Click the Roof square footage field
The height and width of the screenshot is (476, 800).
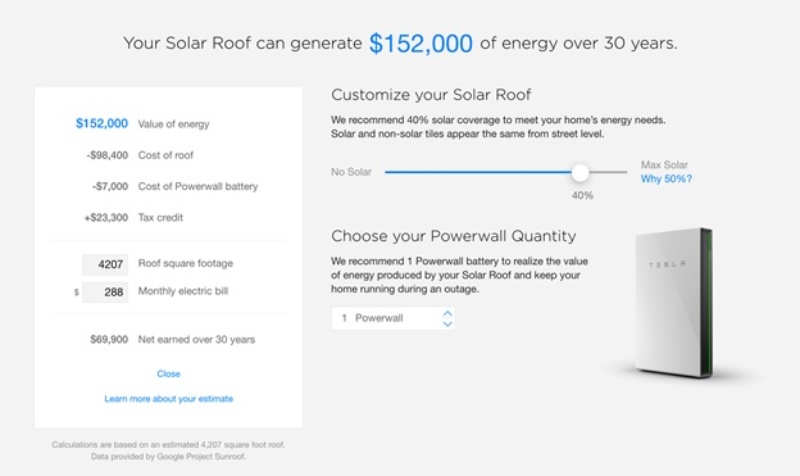pos(105,264)
